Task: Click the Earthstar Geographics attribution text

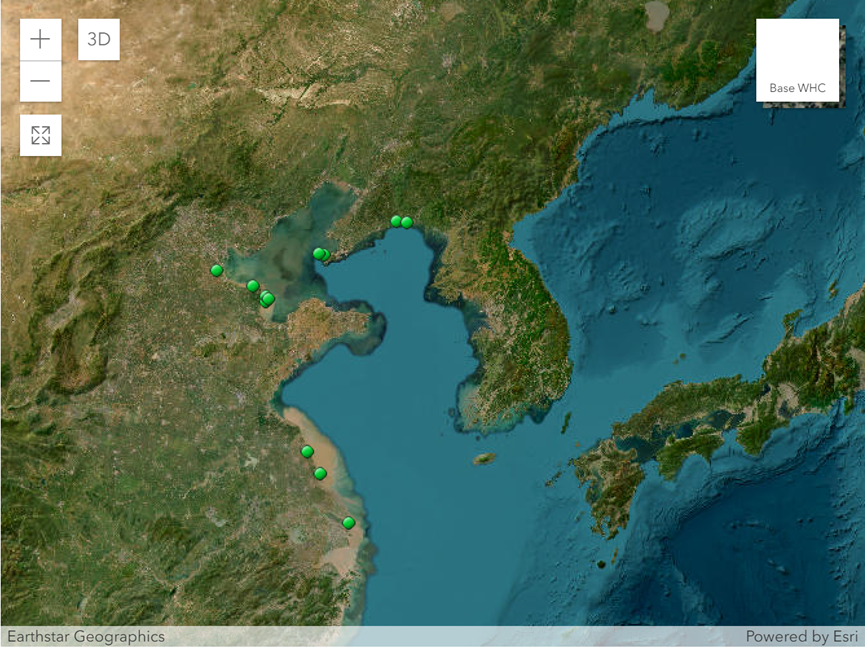Action: 86,636
